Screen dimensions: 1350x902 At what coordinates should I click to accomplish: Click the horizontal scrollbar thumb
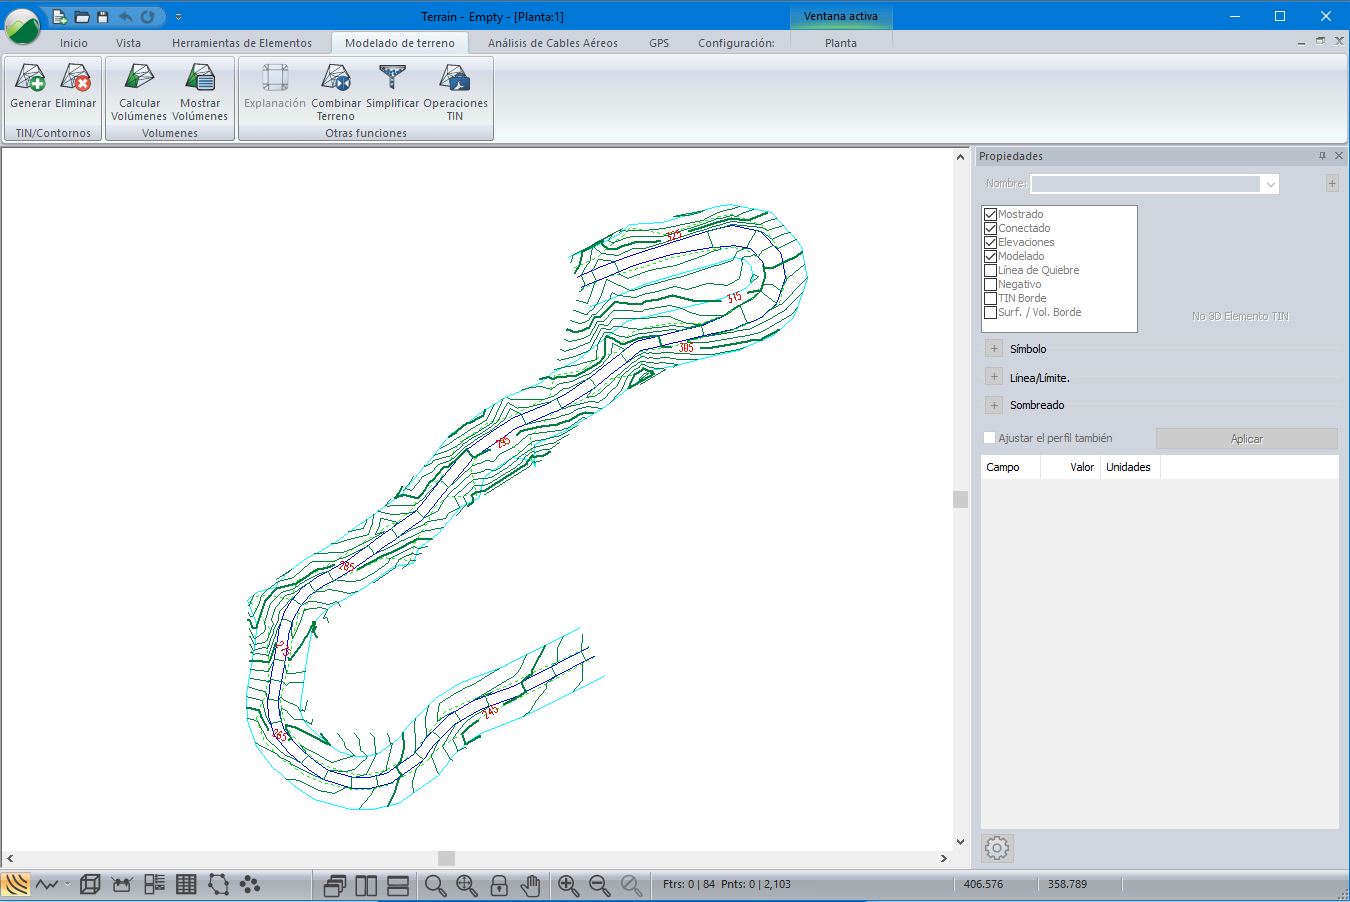point(447,858)
